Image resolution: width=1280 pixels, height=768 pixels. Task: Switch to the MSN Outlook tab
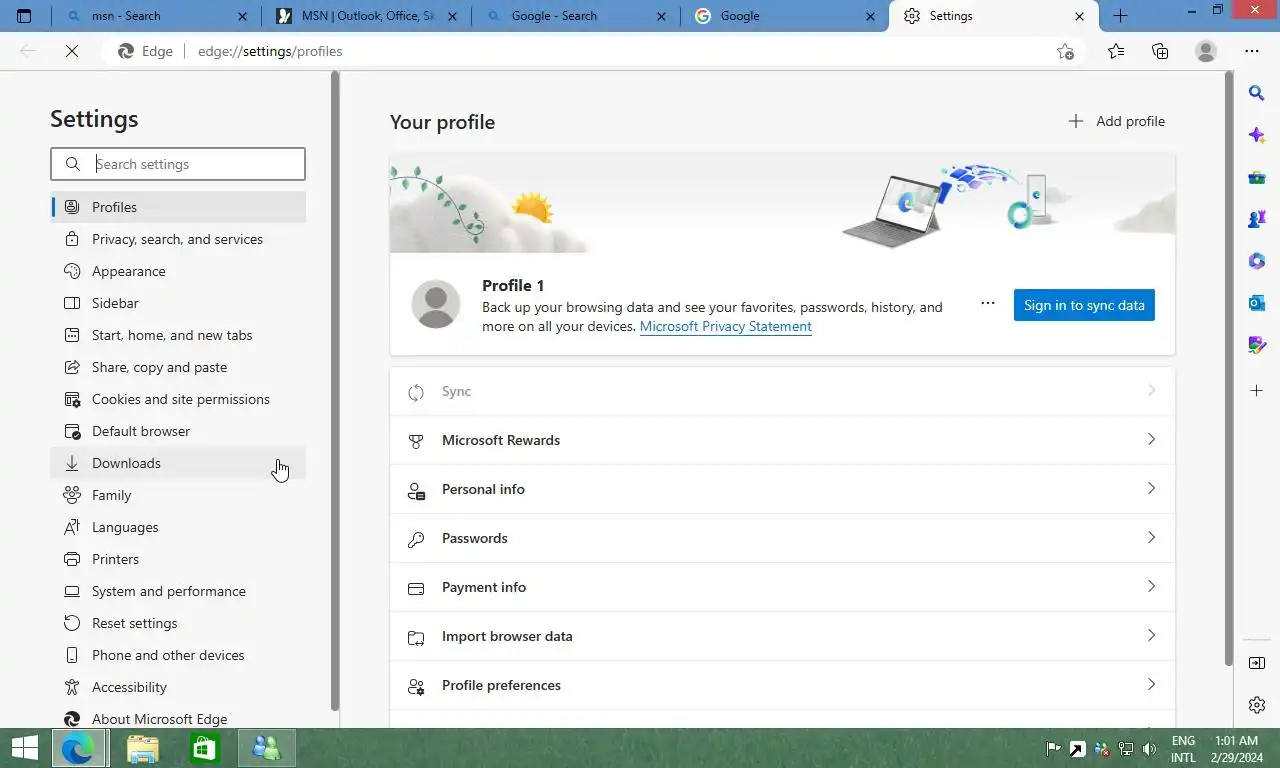click(x=367, y=16)
